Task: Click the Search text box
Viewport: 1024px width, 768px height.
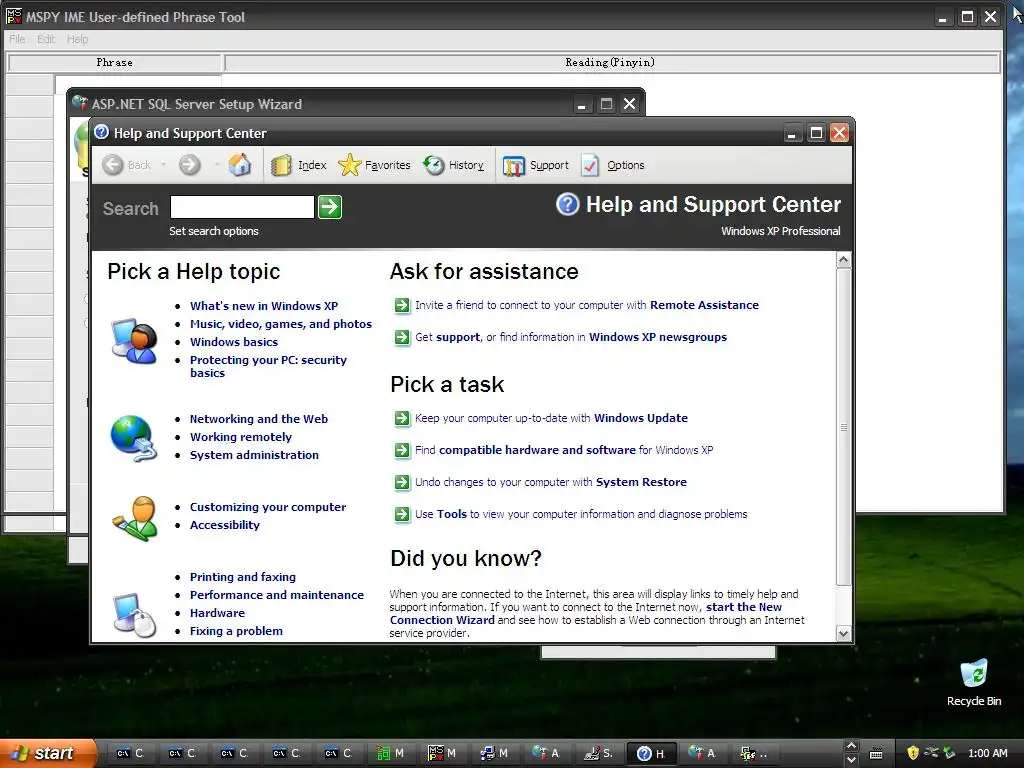Action: (x=242, y=207)
